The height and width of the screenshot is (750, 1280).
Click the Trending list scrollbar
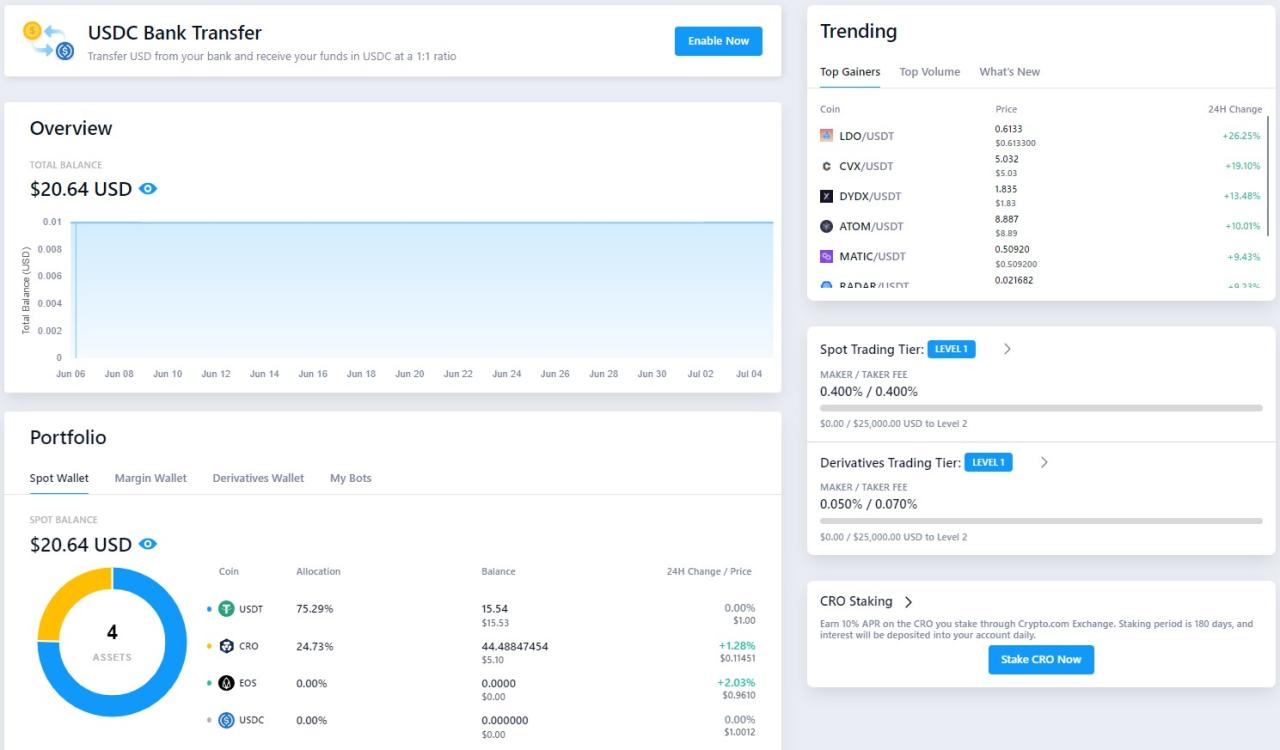pos(1267,175)
